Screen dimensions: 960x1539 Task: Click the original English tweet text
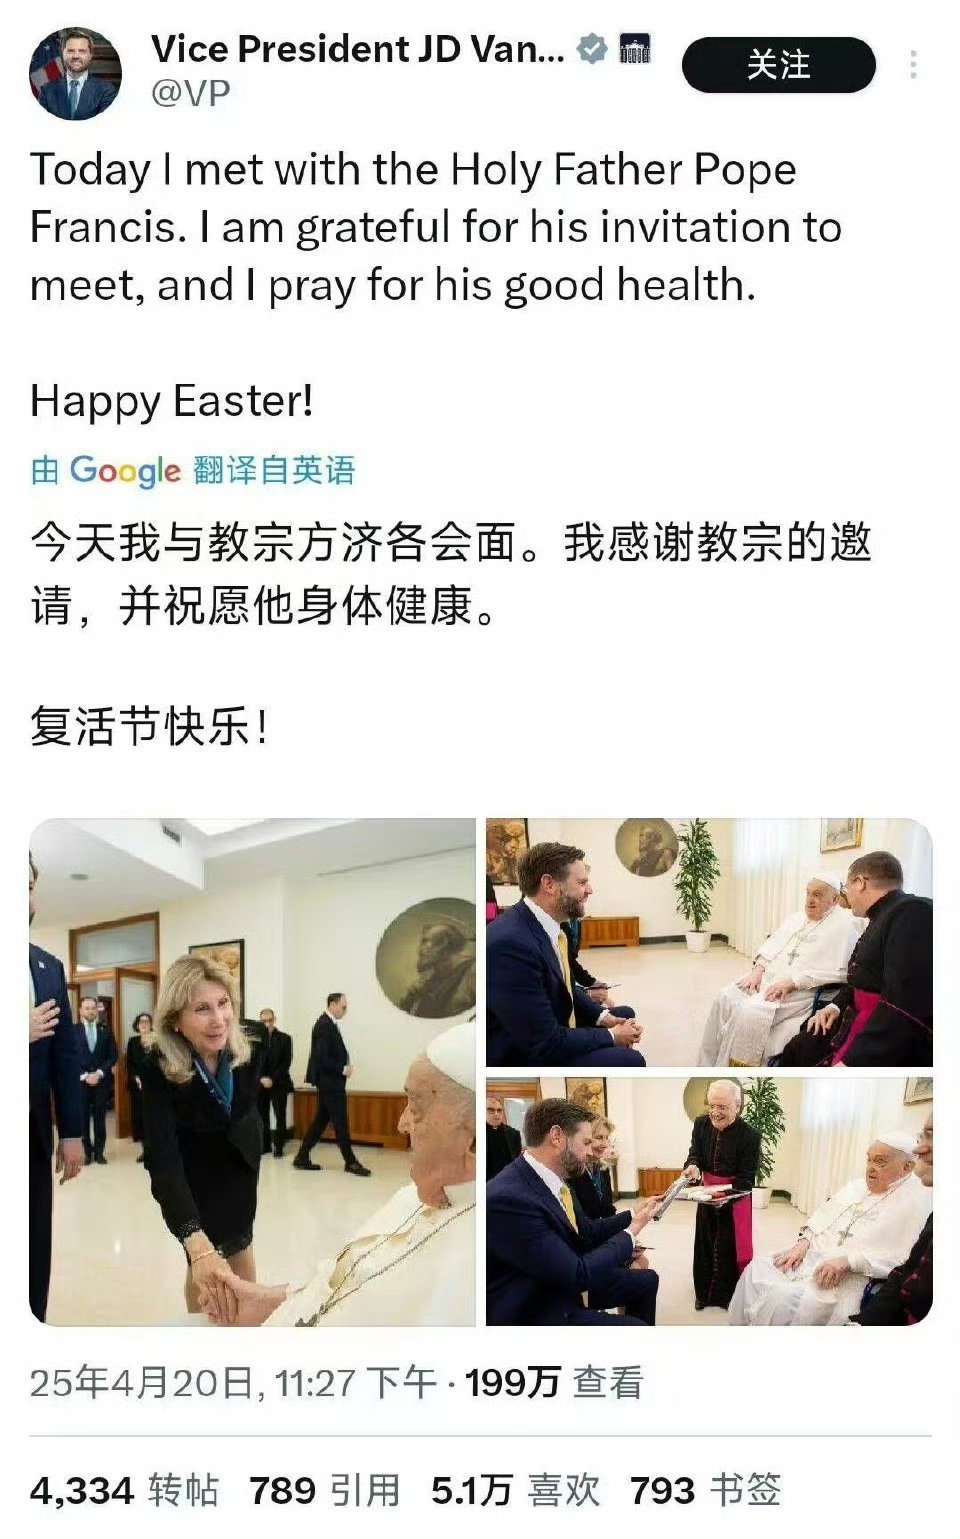pyautogui.click(x=436, y=285)
